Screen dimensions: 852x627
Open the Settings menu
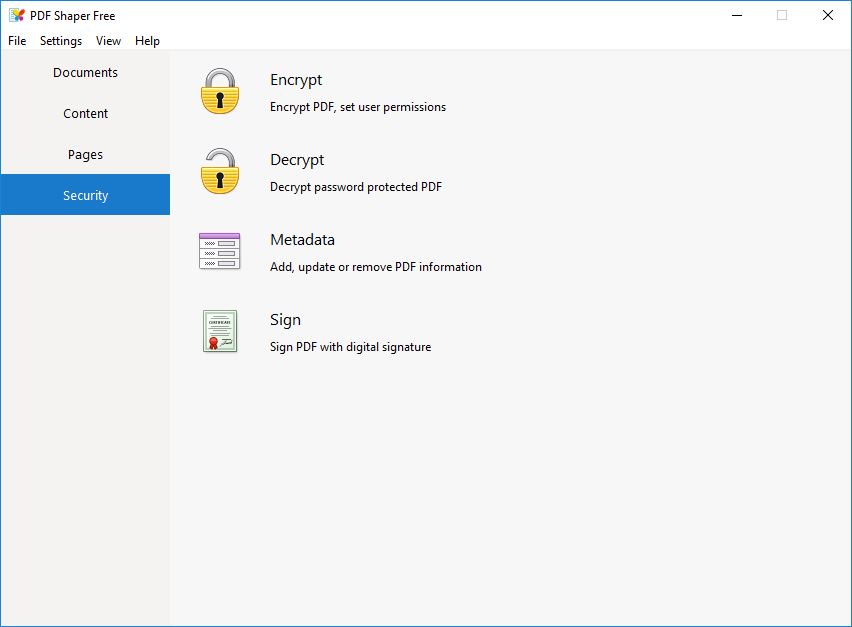coord(61,41)
